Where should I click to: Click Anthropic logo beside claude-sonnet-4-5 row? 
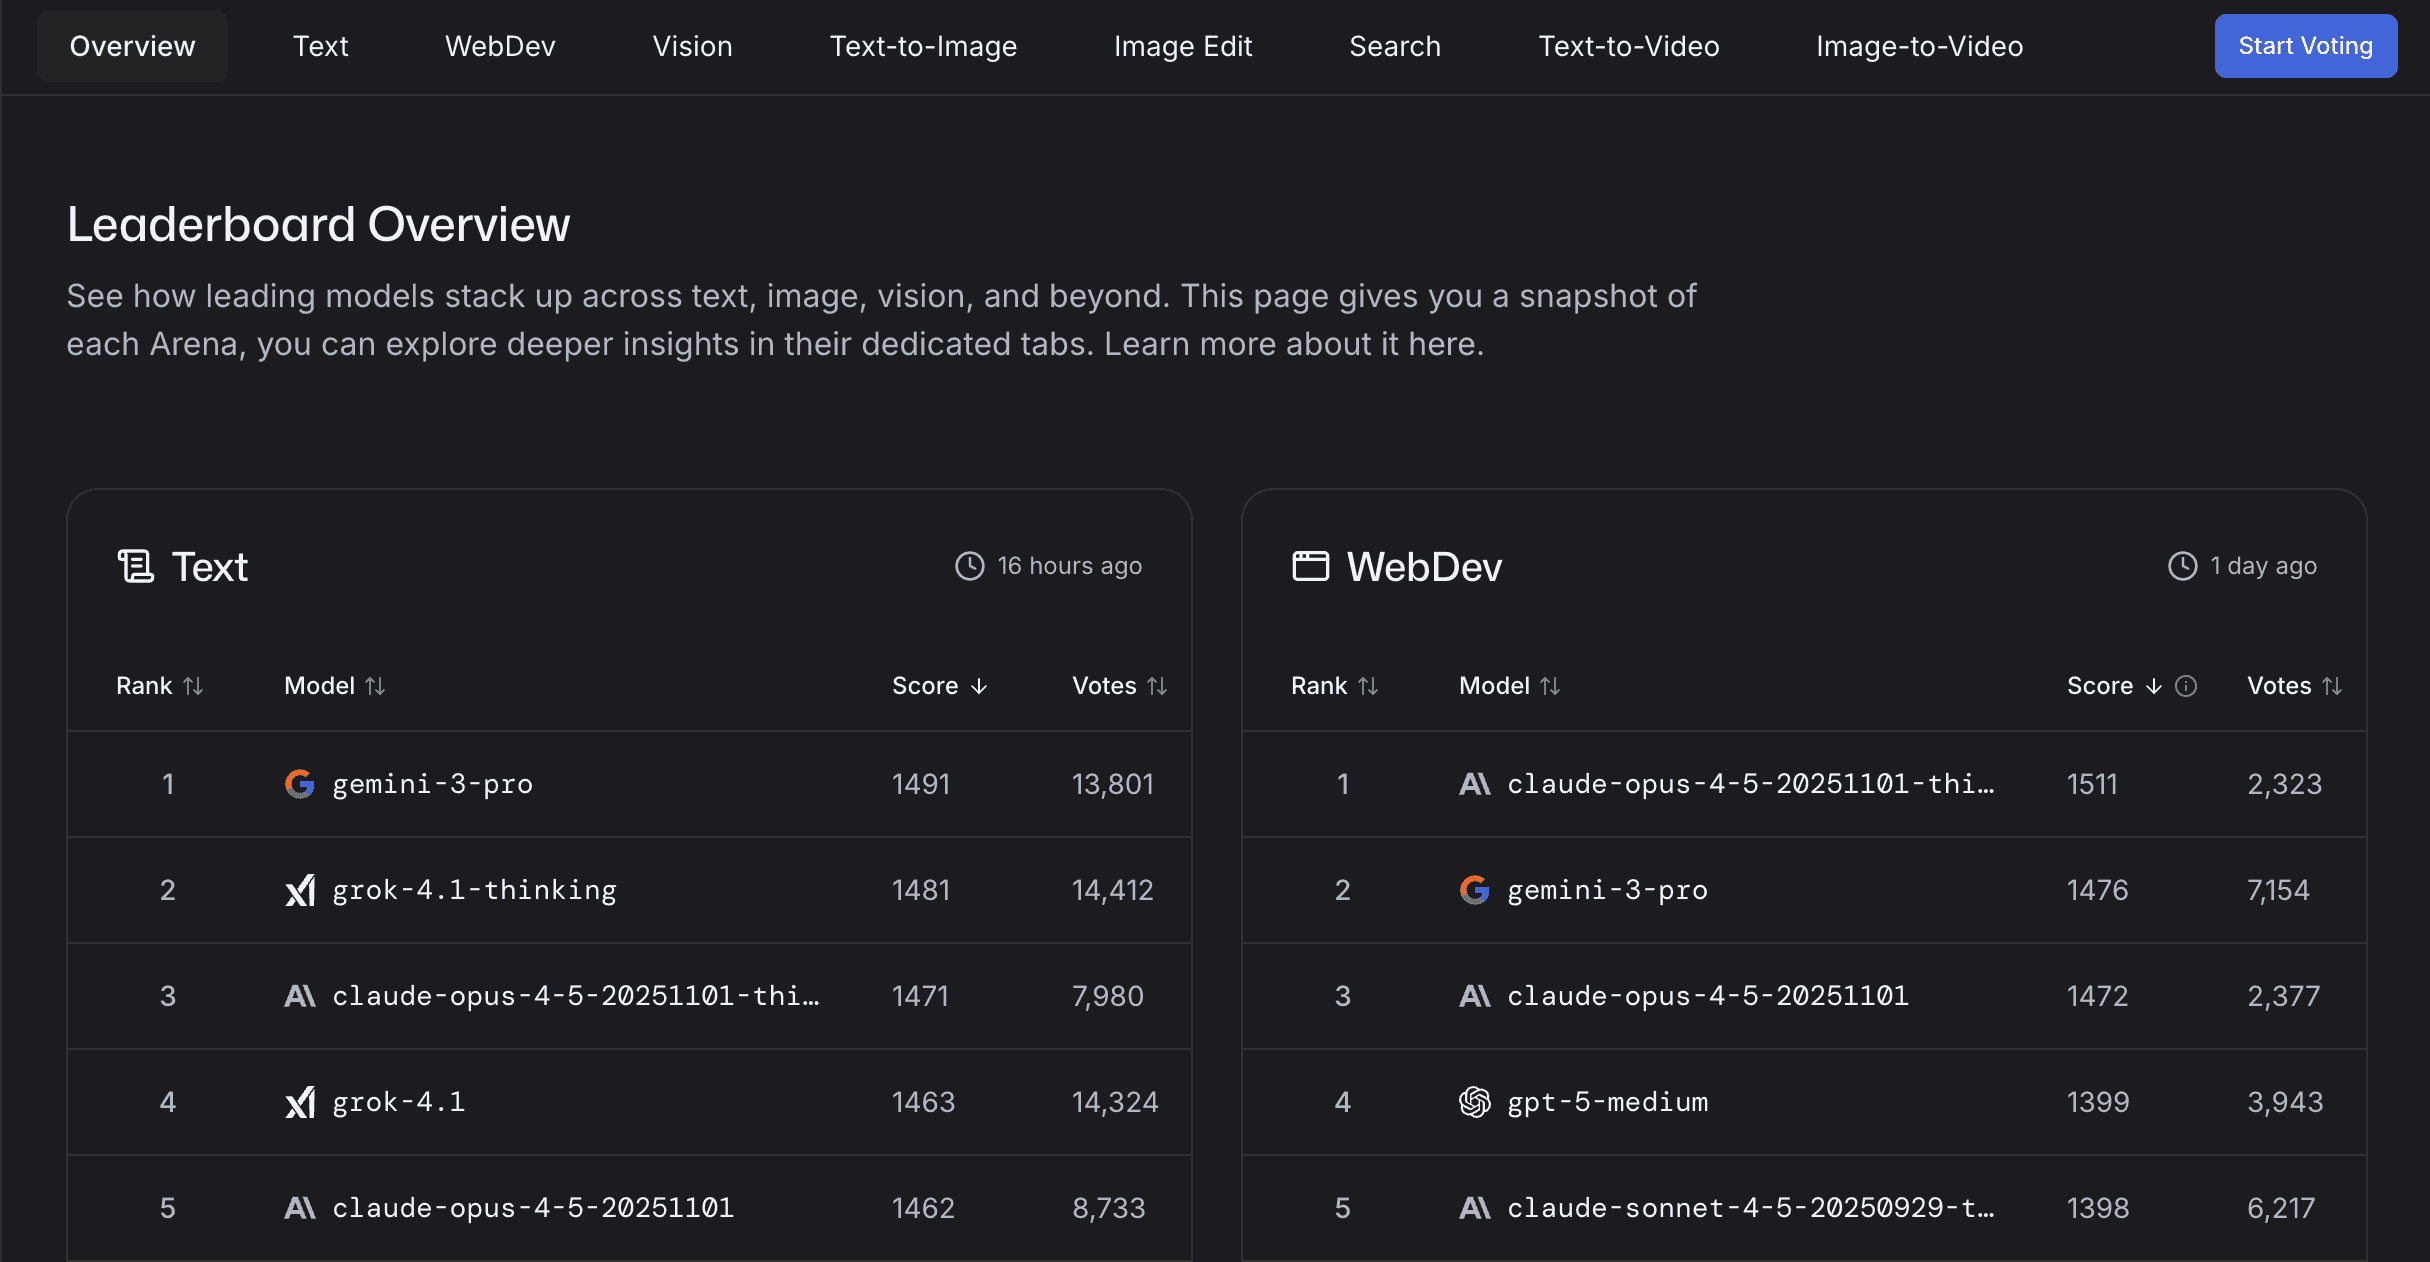[1474, 1208]
